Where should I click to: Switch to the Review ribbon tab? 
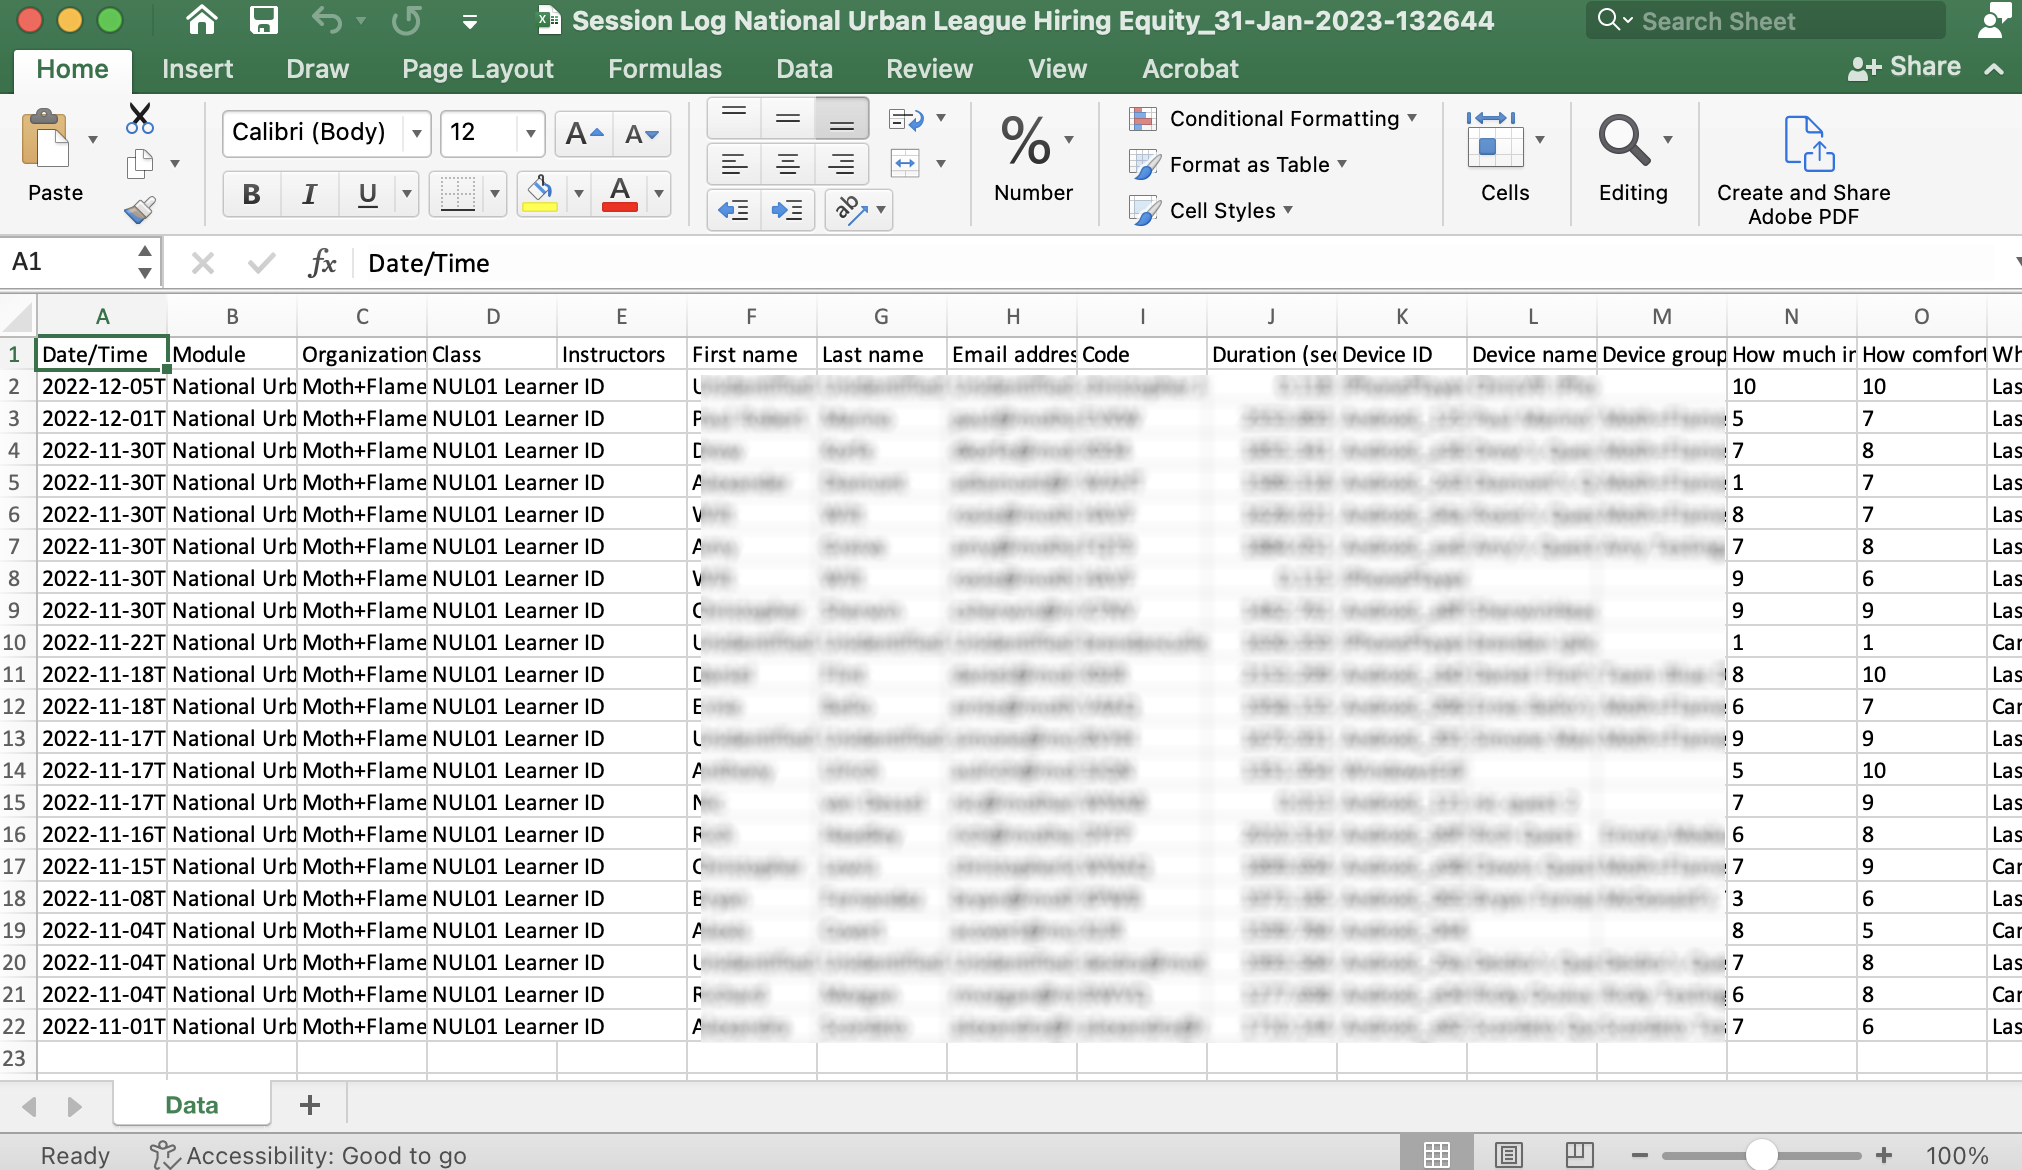click(929, 69)
